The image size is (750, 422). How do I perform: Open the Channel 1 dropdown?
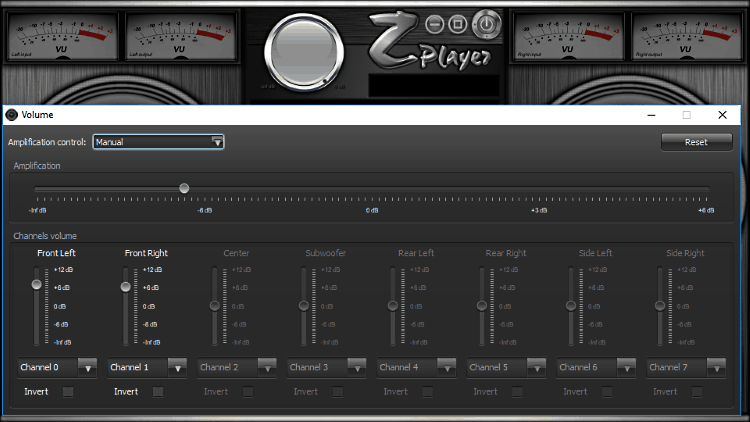click(x=147, y=367)
